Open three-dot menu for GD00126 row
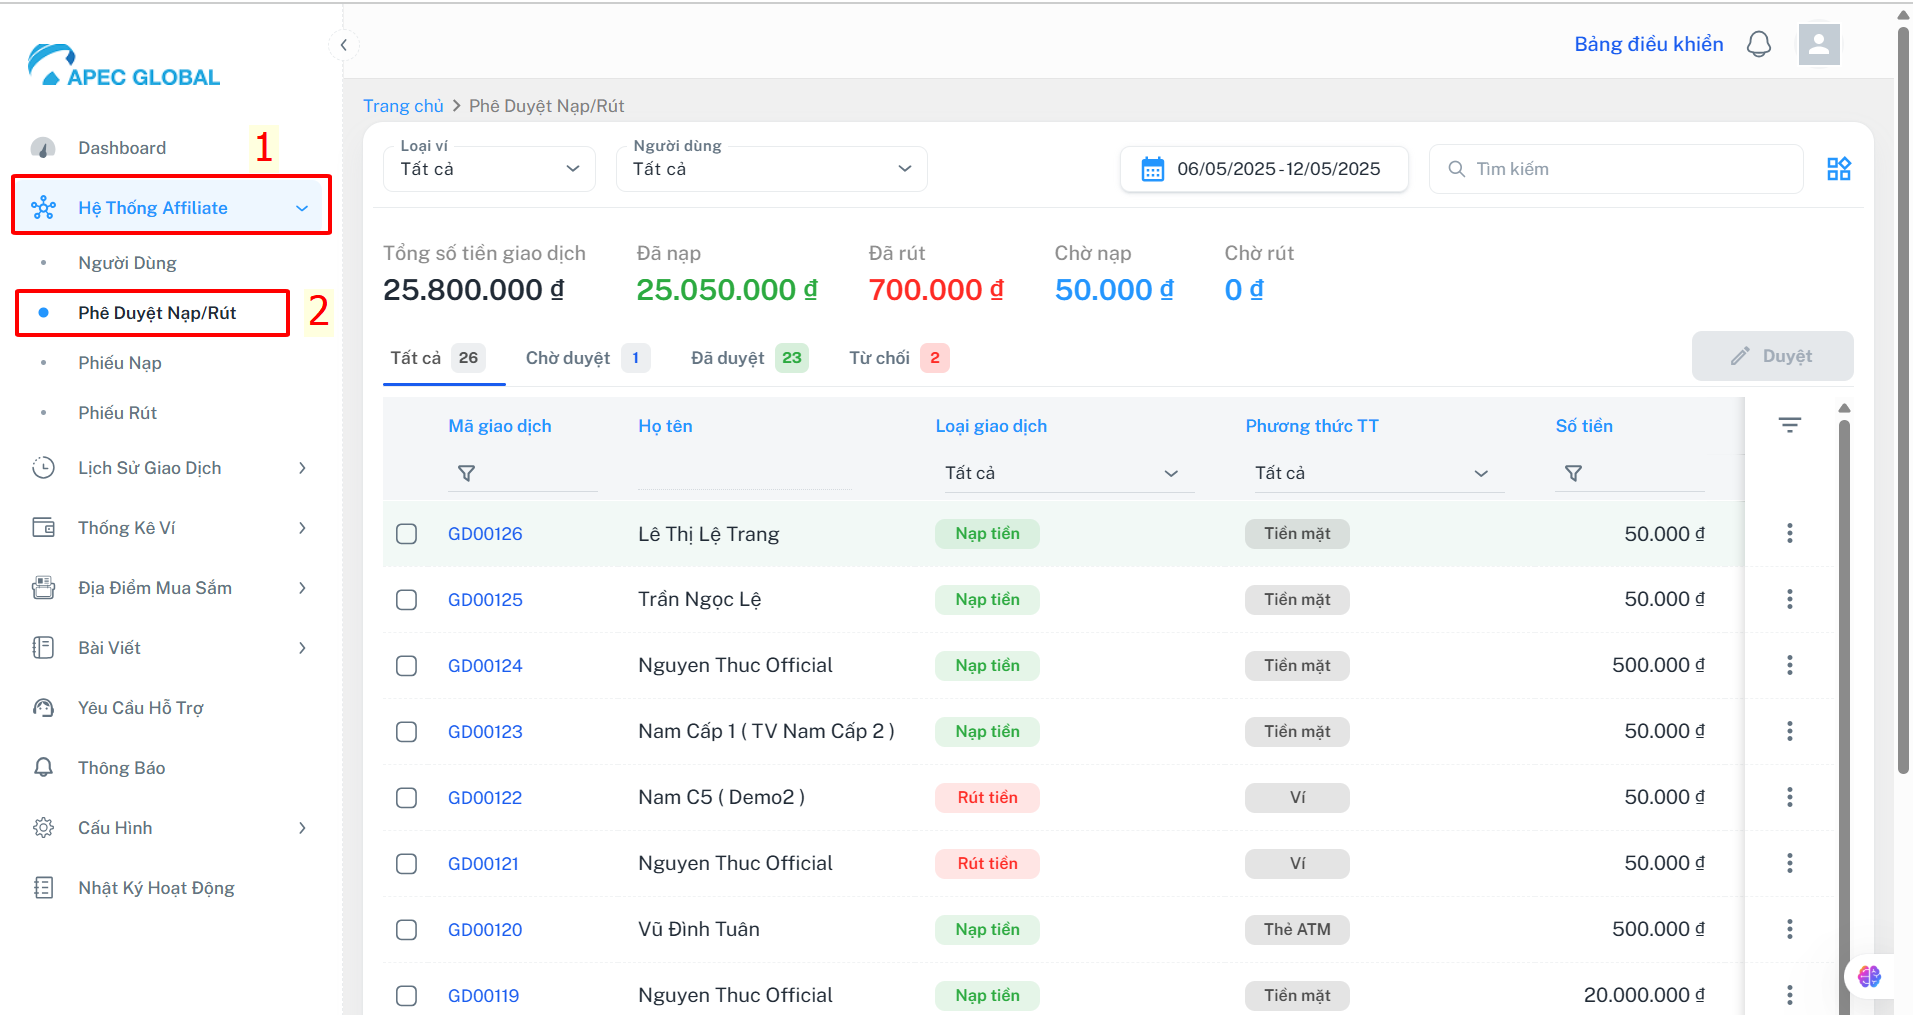1913x1015 pixels. pyautogui.click(x=1789, y=533)
